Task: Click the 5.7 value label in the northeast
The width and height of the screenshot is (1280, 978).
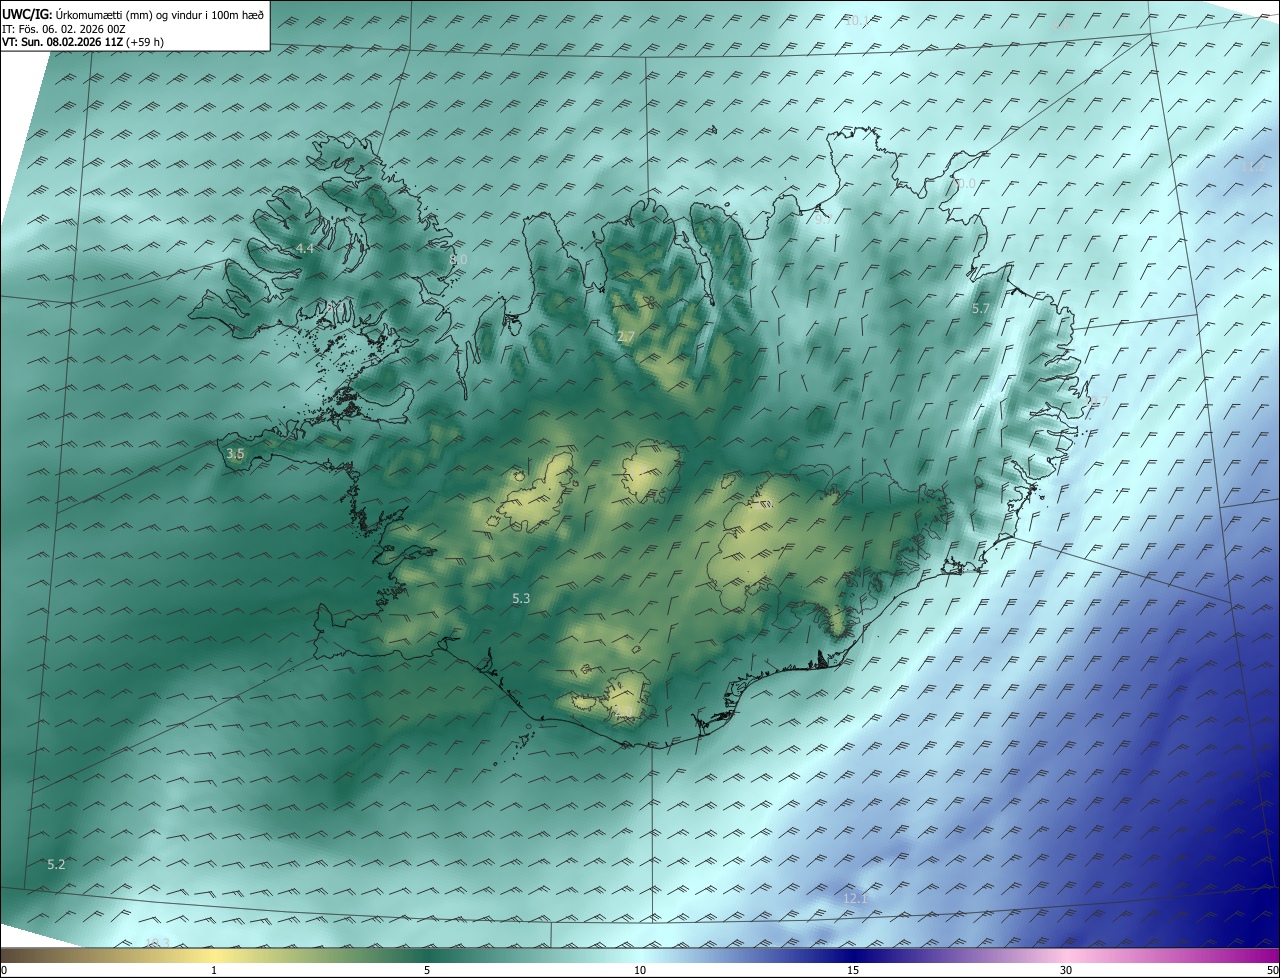Action: click(x=981, y=309)
